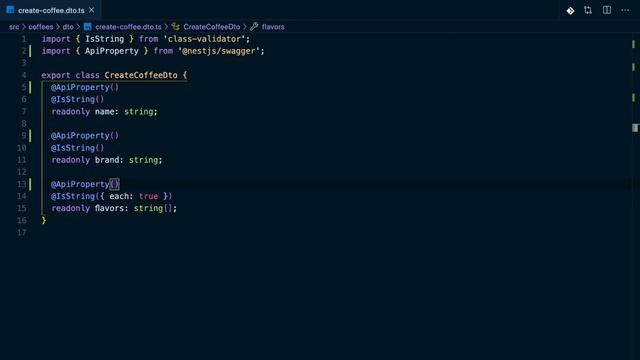This screenshot has height=360, width=640.
Task: Click the green change marker on line 13
Action: 30,184
